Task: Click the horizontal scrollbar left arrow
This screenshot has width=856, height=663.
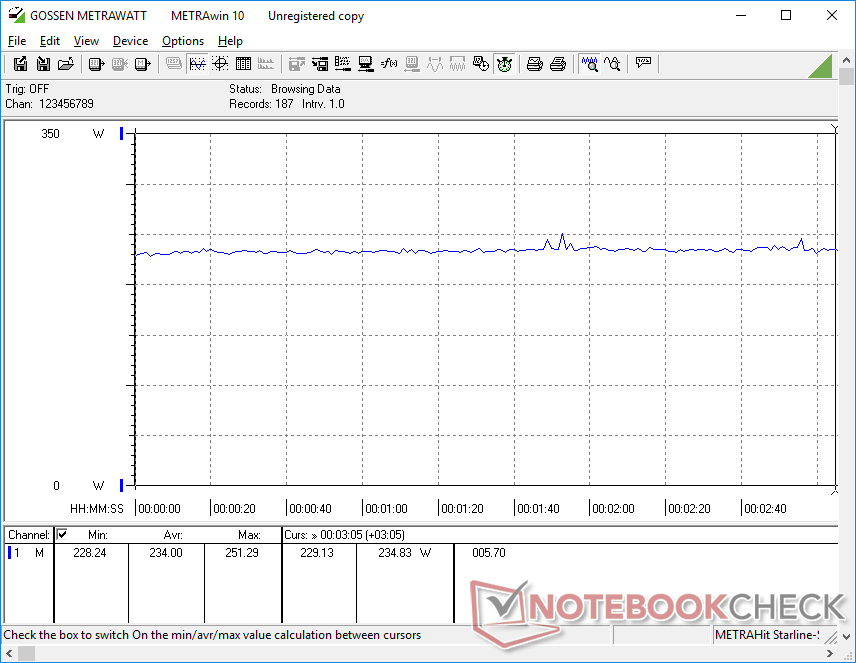Action: 9,653
